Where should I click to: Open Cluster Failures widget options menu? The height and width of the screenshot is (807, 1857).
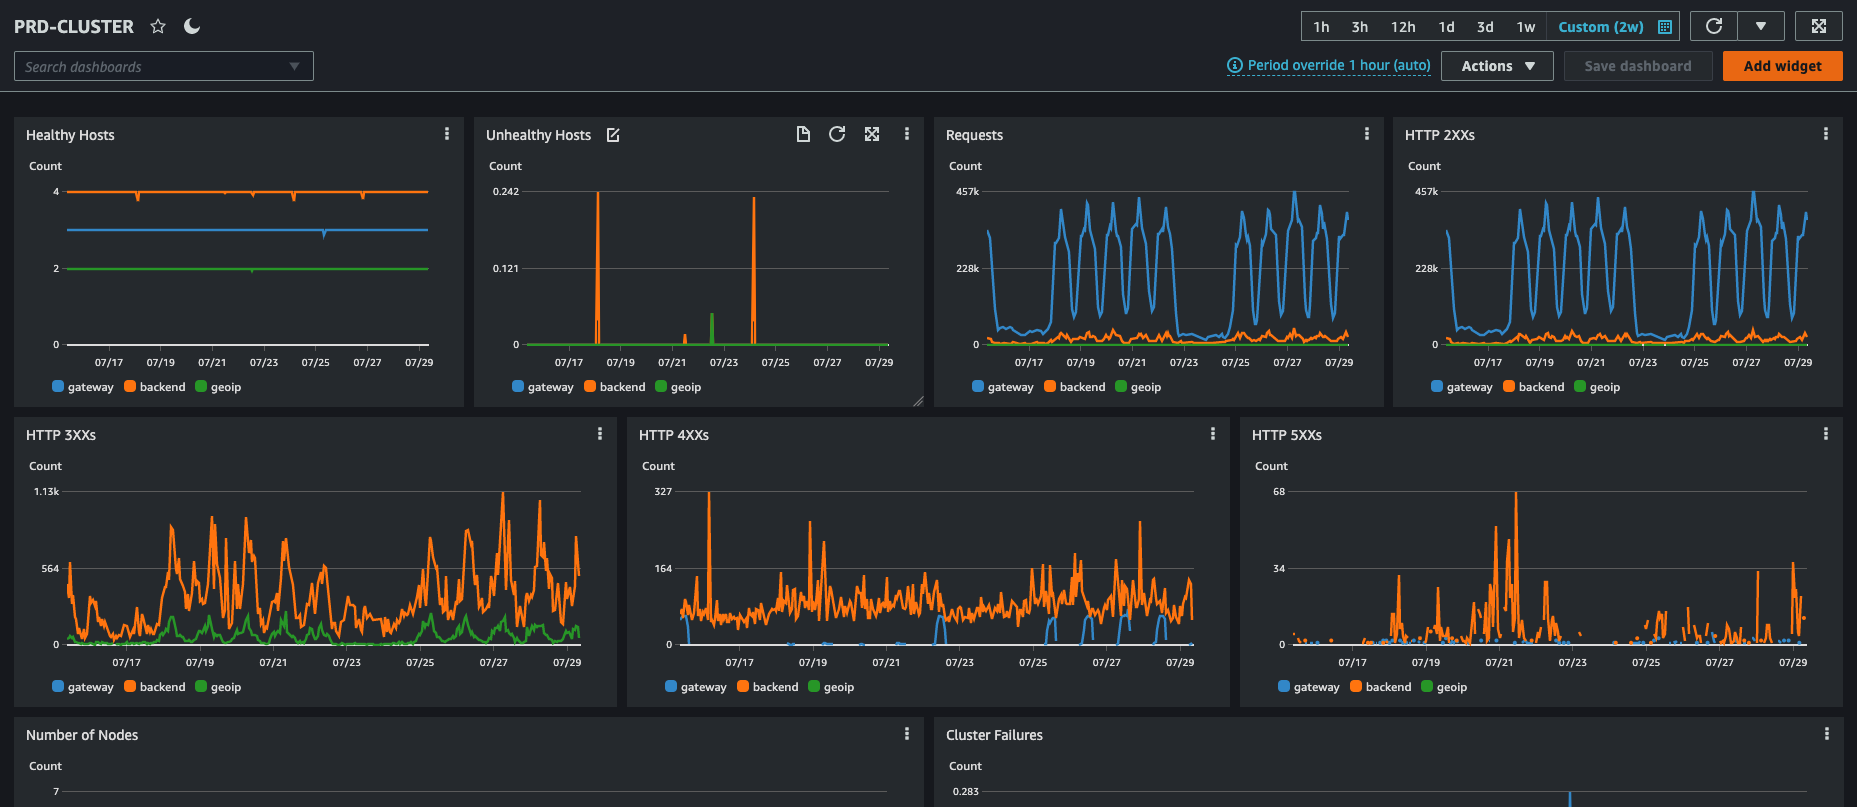click(x=1827, y=734)
